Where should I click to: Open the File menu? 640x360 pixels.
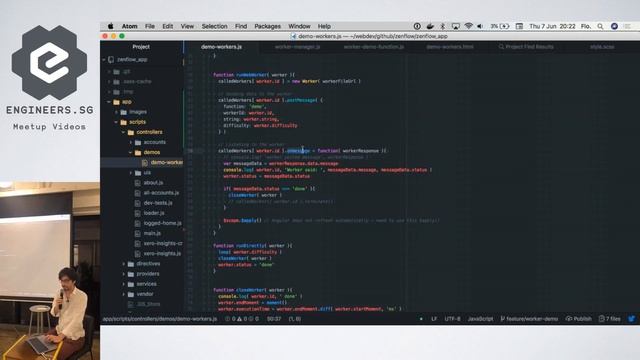pyautogui.click(x=150, y=26)
